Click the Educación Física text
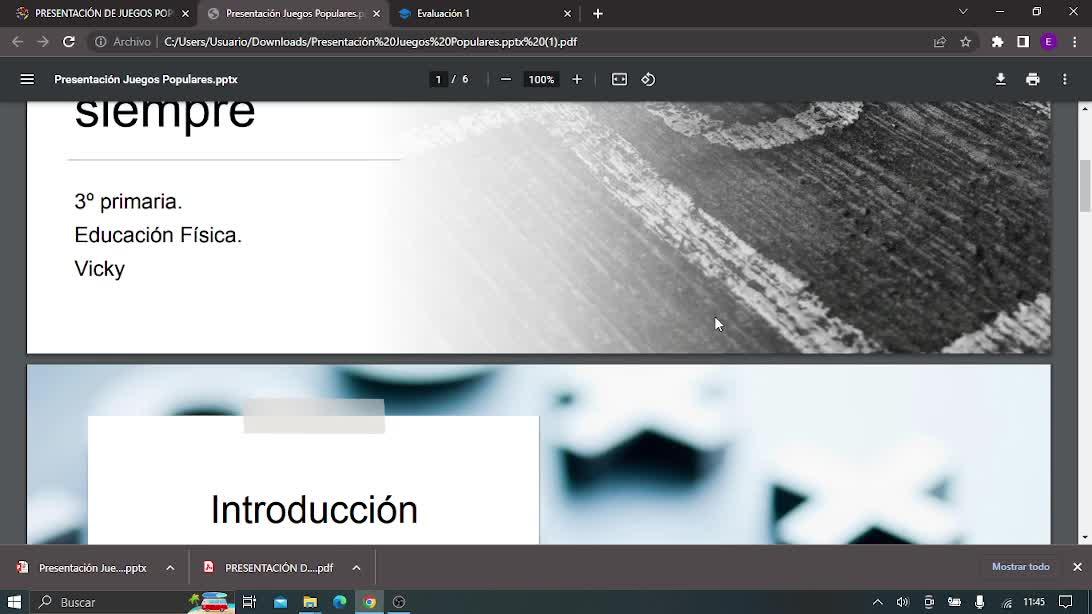1092x614 pixels. pyautogui.click(x=158, y=235)
